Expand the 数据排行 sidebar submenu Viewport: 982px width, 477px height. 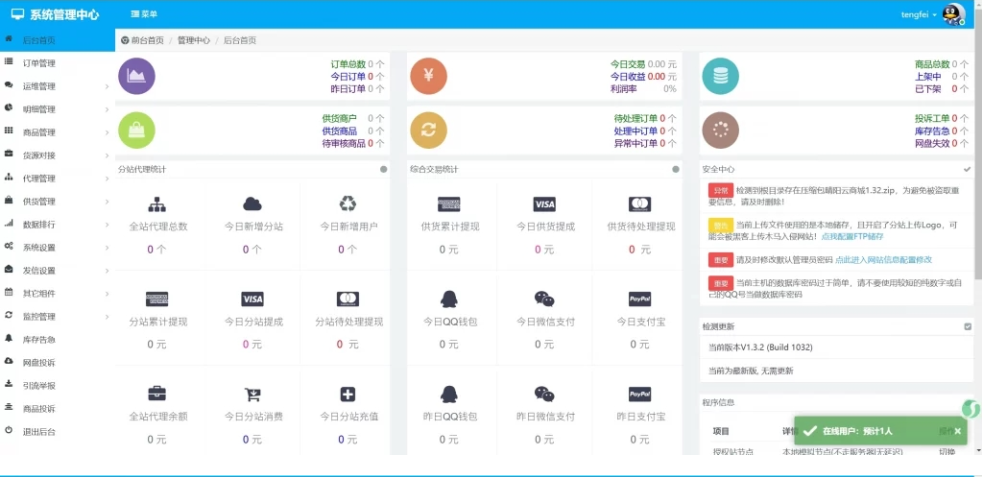click(x=58, y=225)
